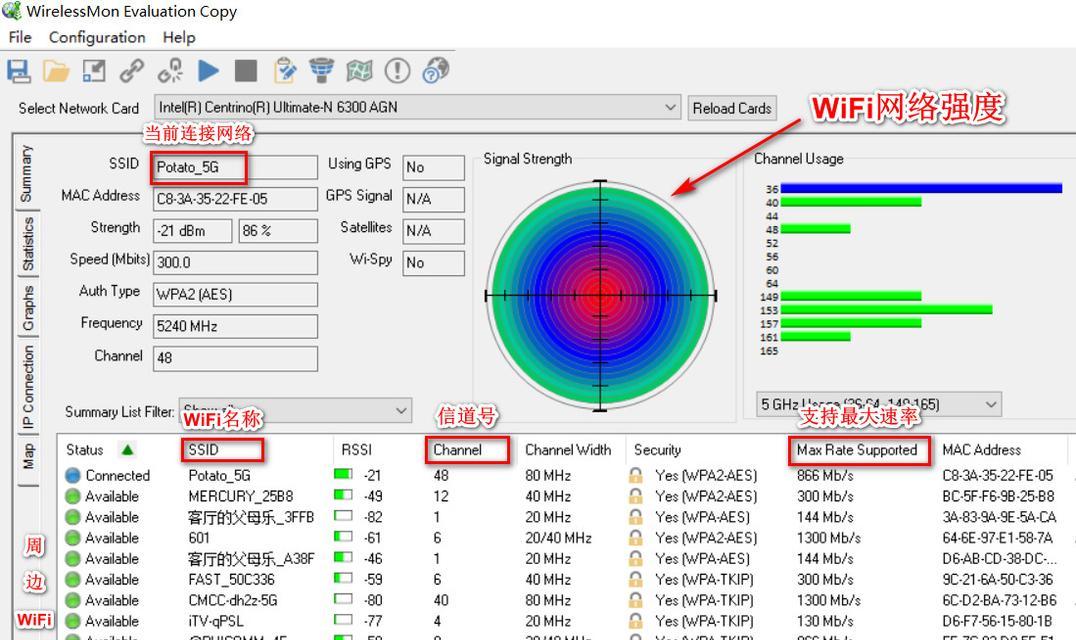Click the RSSI signal bar for Potato_5G
This screenshot has height=640, width=1076.
[x=343, y=474]
